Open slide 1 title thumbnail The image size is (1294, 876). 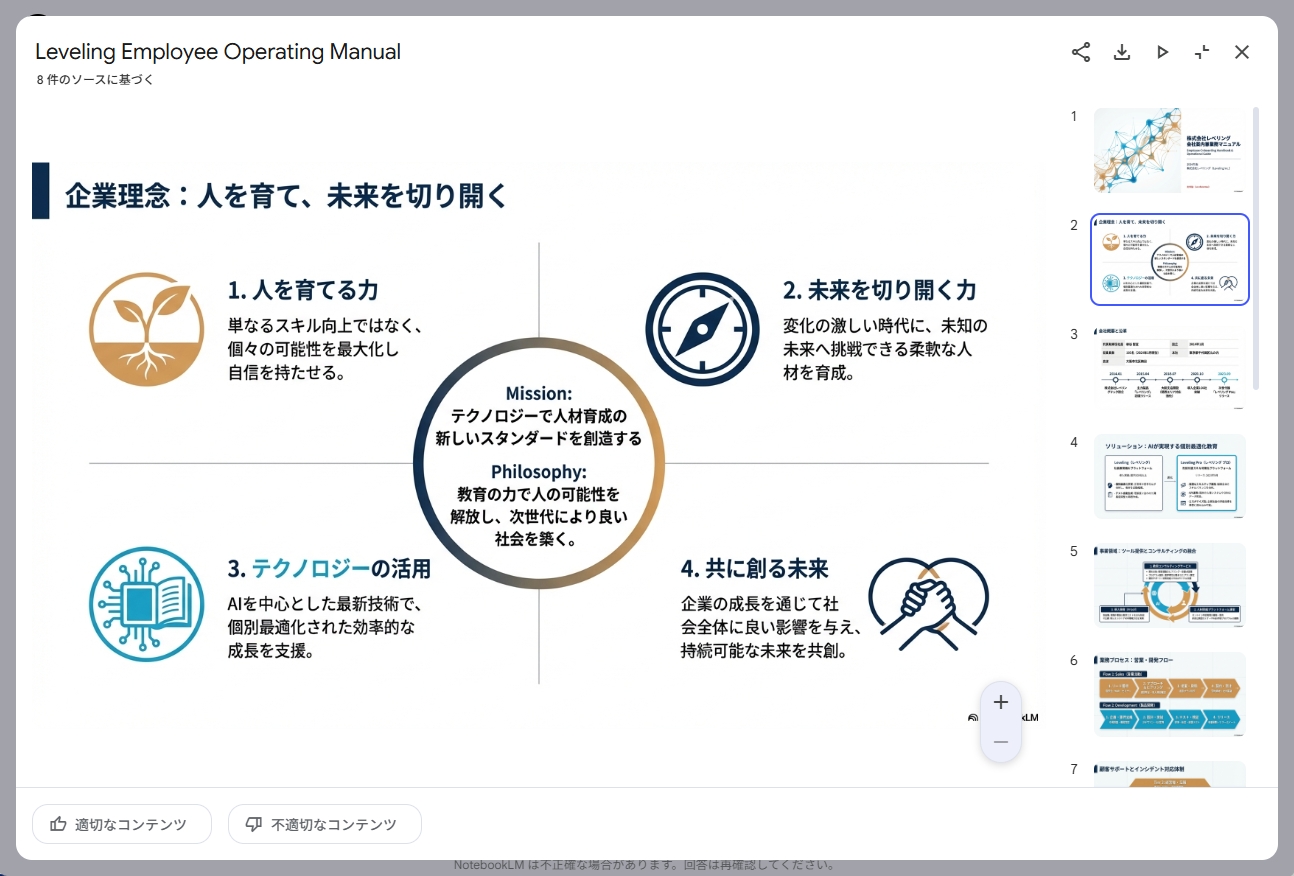pyautogui.click(x=1170, y=150)
